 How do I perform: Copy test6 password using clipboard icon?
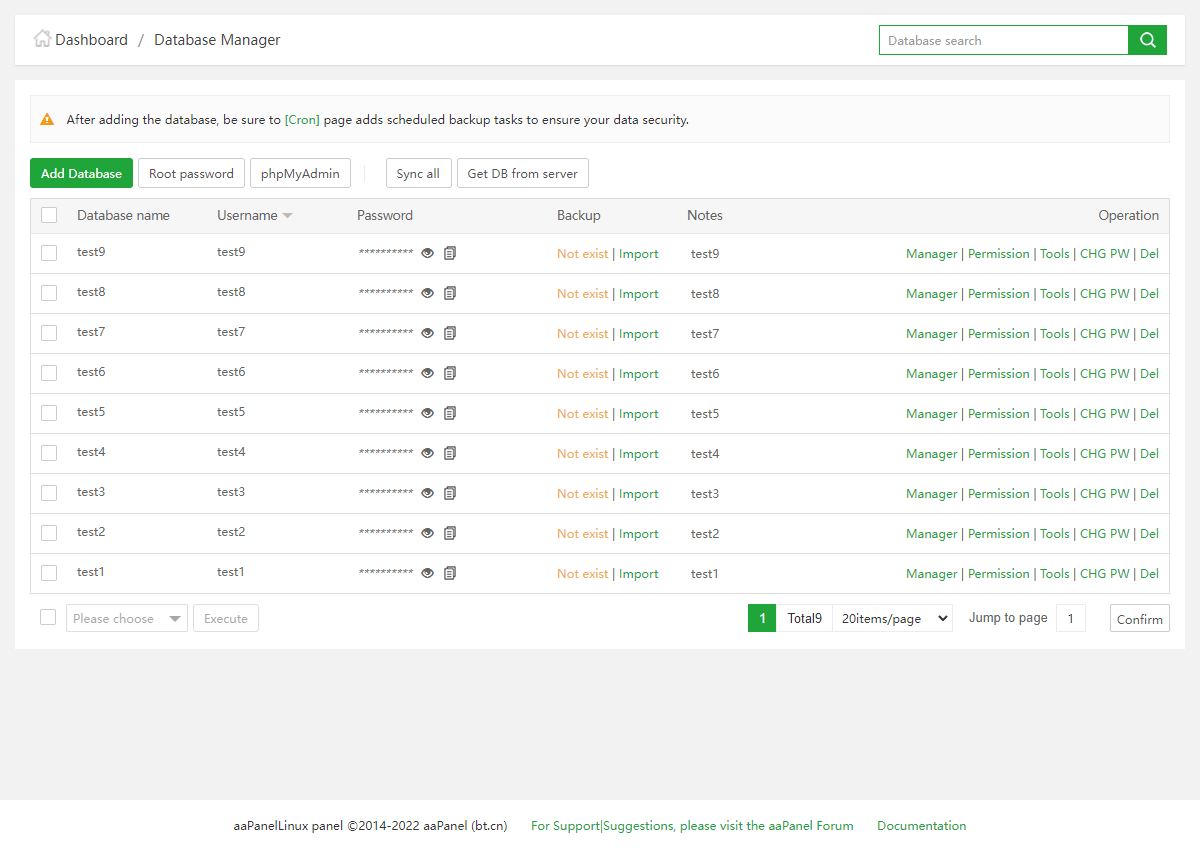450,373
